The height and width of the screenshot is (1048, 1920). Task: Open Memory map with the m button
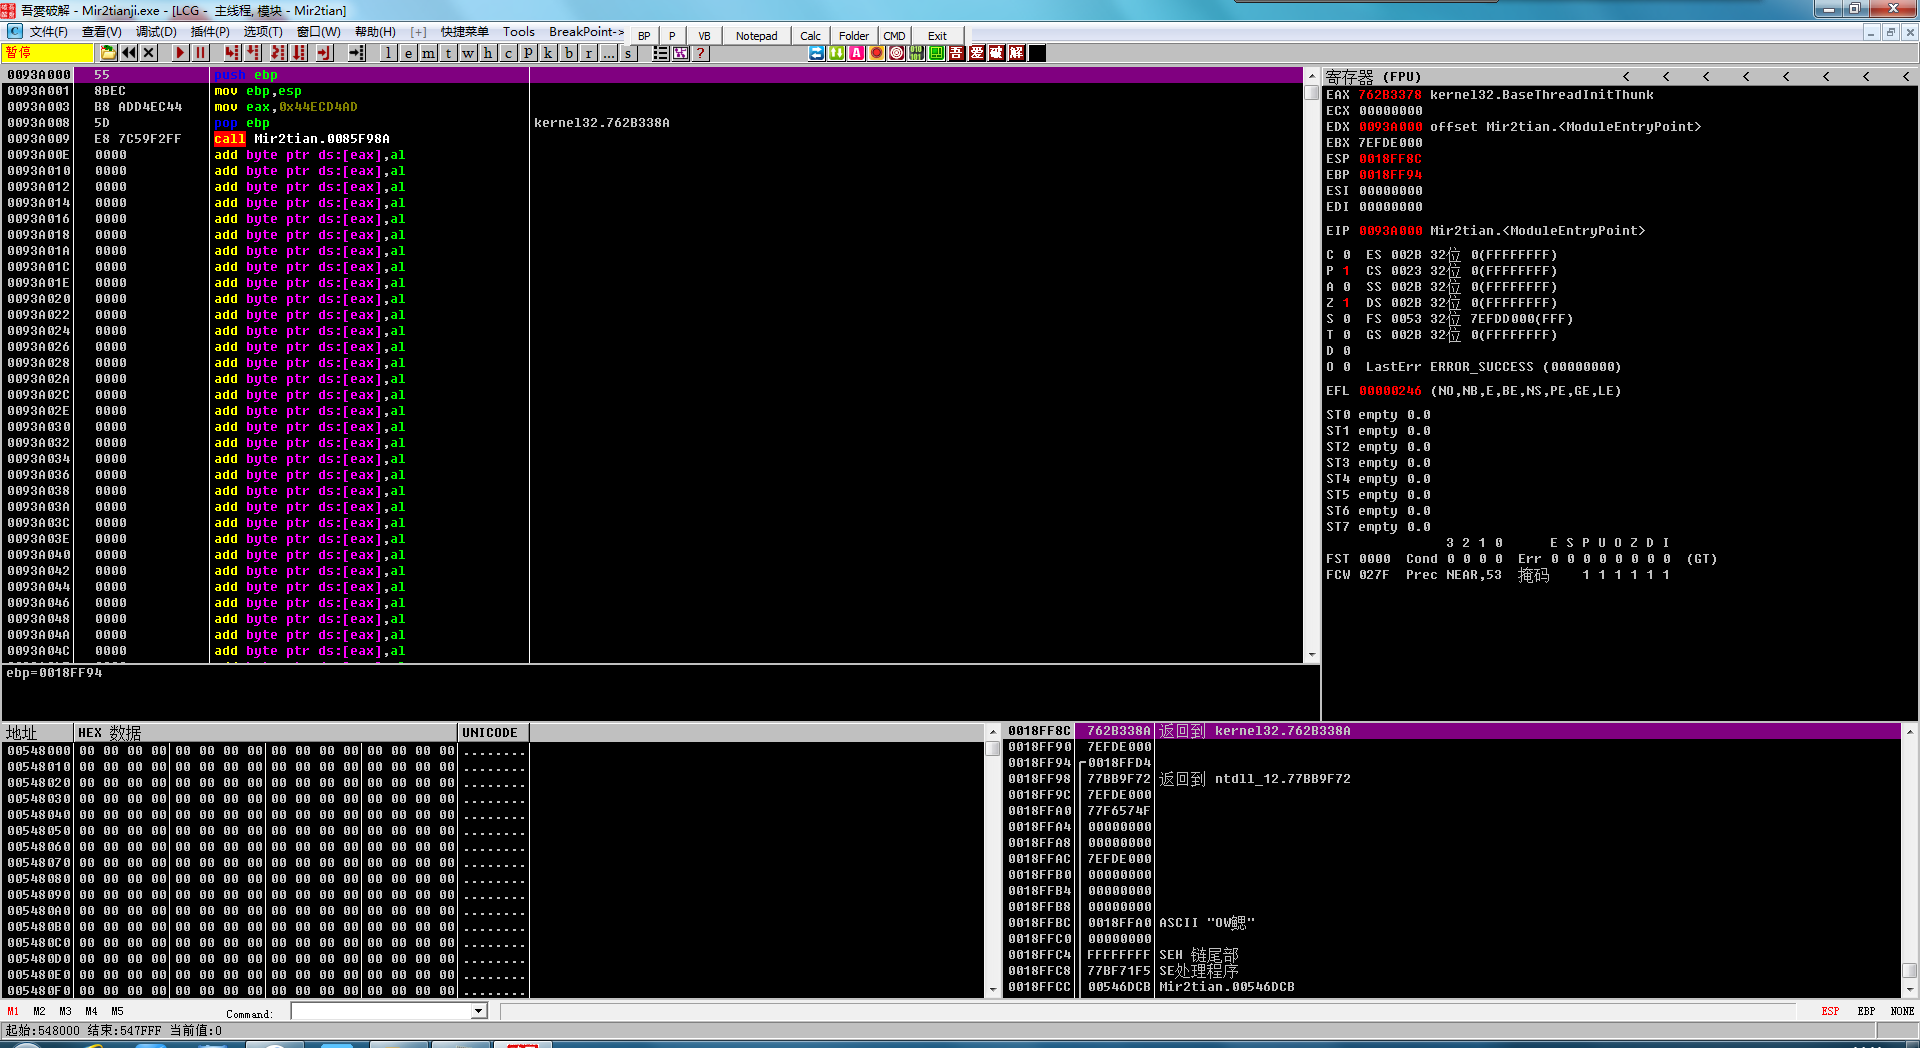(x=428, y=53)
